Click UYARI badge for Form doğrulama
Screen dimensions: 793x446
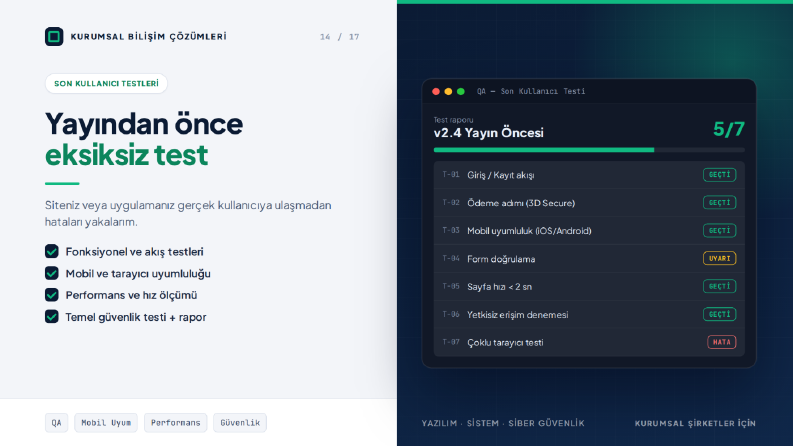point(719,258)
